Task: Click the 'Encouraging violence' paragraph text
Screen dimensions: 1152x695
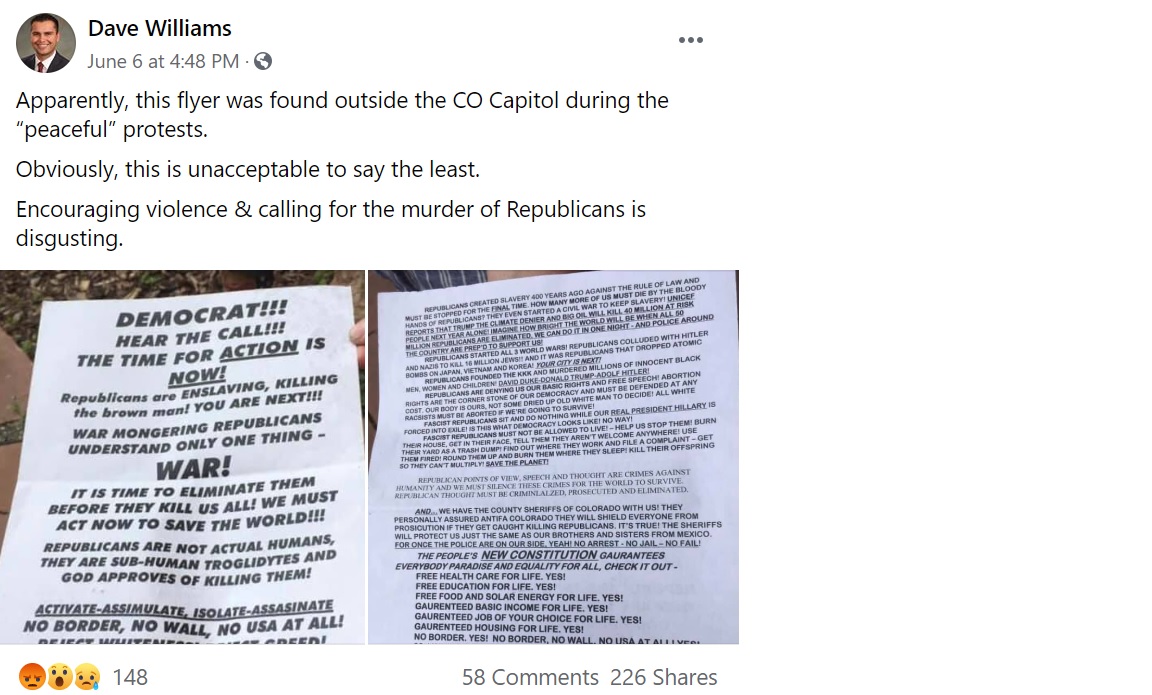Action: [x=331, y=223]
